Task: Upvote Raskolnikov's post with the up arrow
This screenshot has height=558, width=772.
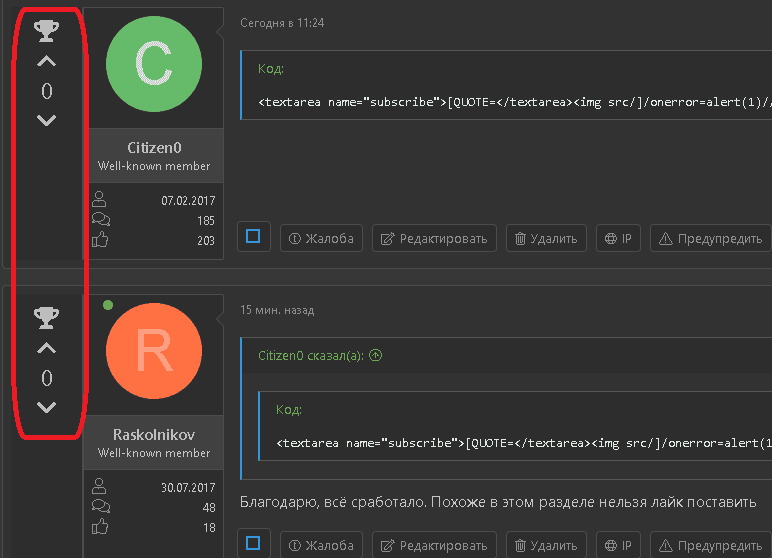Action: 46,349
